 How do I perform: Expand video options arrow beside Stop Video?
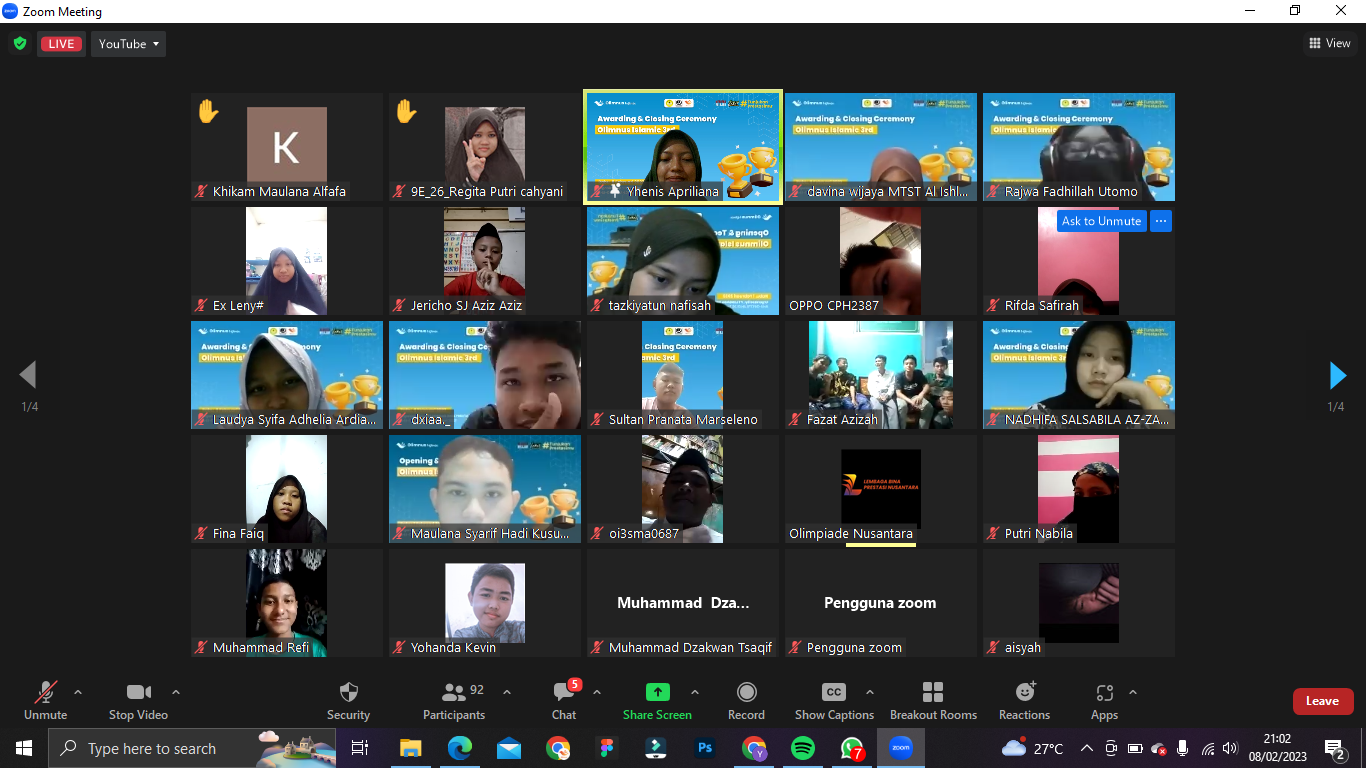pos(176,692)
